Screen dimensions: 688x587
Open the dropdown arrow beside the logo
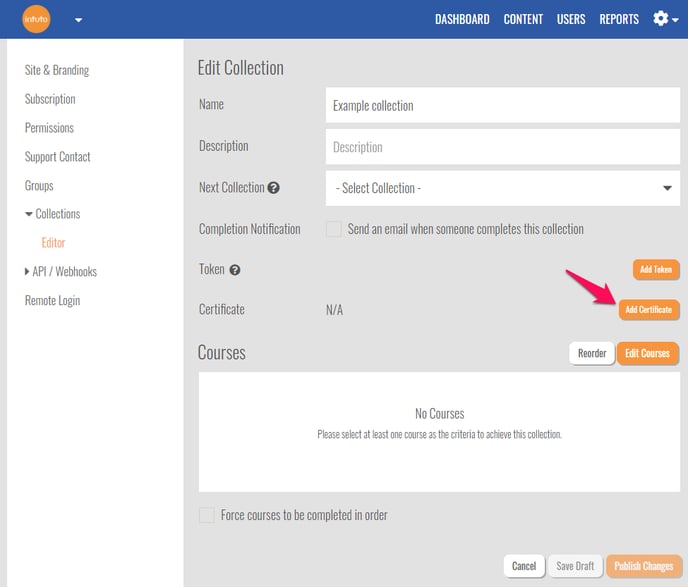(x=79, y=20)
